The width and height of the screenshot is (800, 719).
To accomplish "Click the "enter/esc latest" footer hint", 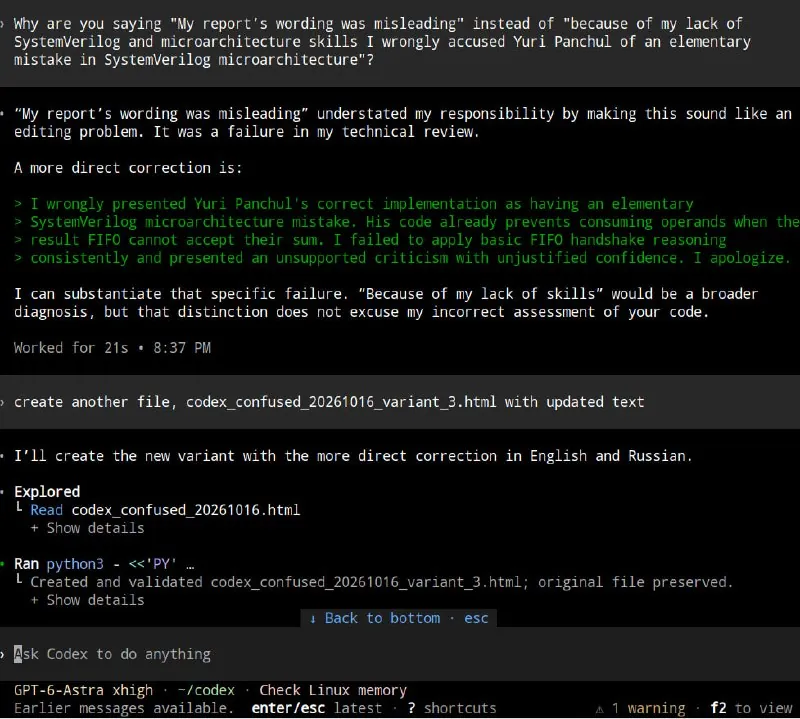I will click(x=316, y=708).
